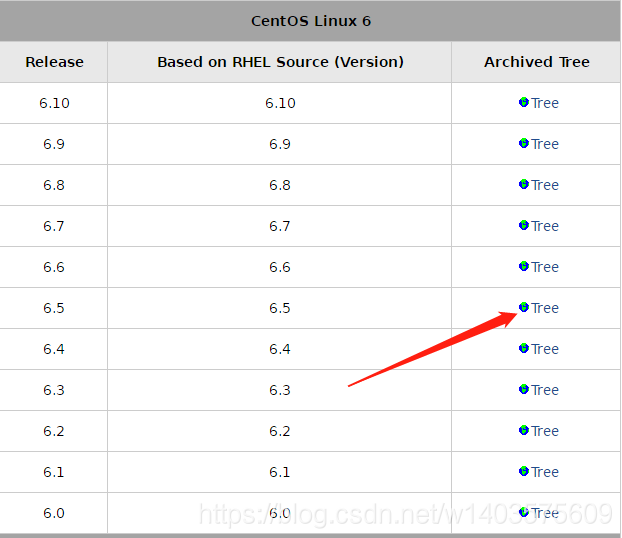Select the 6.0 cell in Release column

coord(54,513)
